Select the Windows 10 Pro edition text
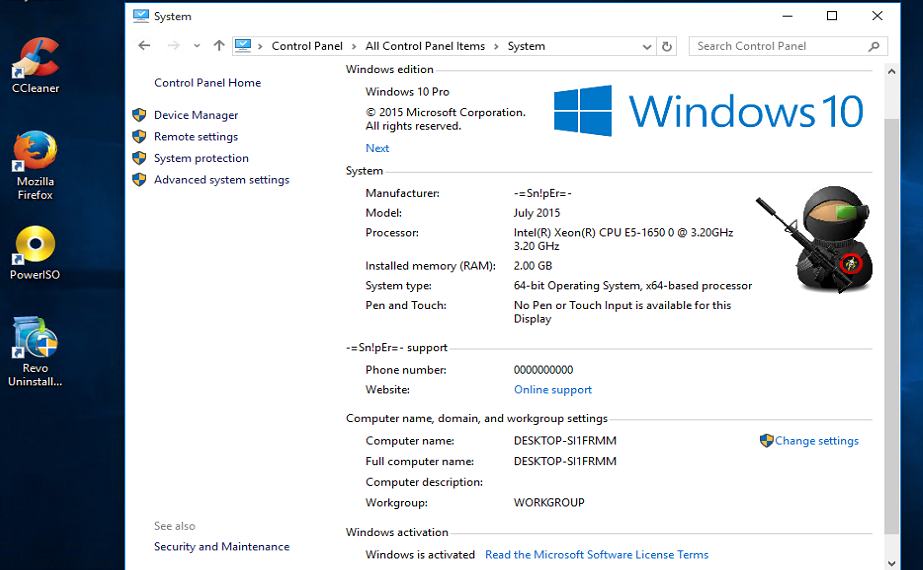This screenshot has height=570, width=923. click(407, 92)
